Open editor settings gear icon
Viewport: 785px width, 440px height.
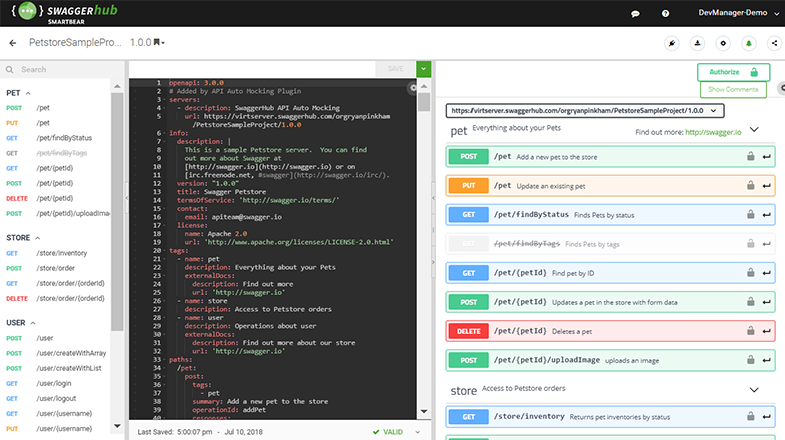coord(413,88)
